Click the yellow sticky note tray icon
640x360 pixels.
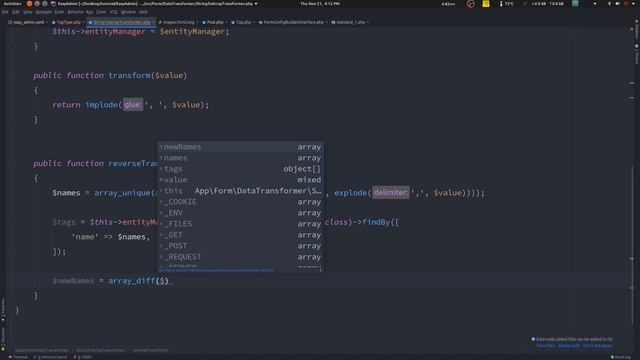(486, 4)
